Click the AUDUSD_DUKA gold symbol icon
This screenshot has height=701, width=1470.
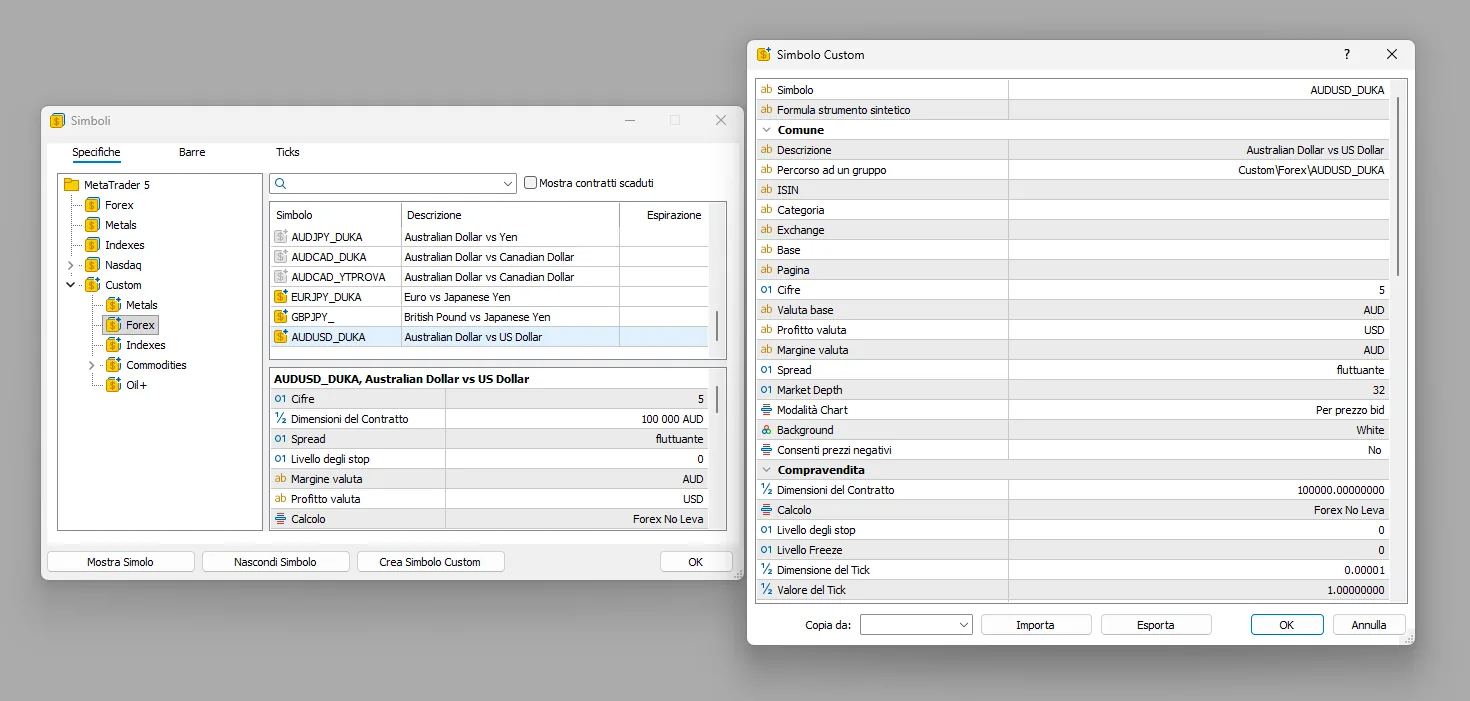pos(281,337)
